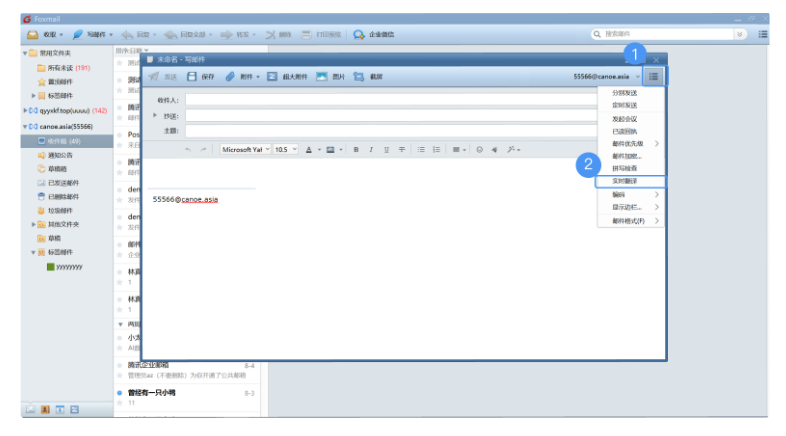Image resolution: width=786 pixels, height=436 pixels.
Task: Open the attachment dropdown arrow
Action: [258, 77]
